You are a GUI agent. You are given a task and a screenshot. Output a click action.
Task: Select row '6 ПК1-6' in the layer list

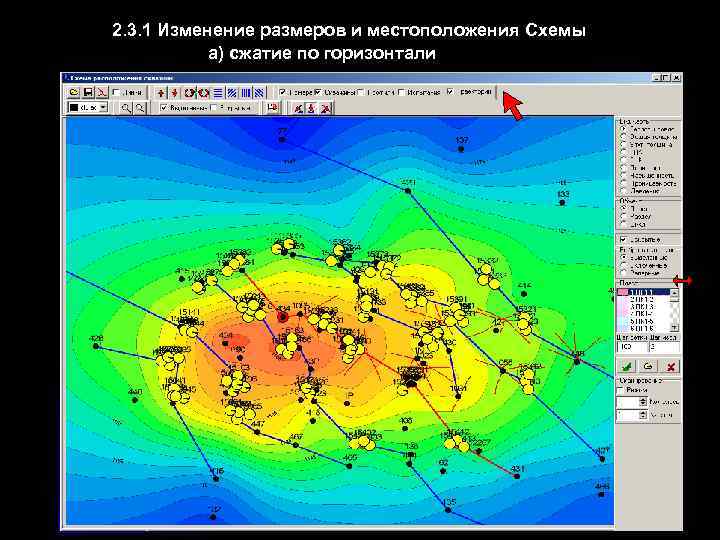coord(643,328)
